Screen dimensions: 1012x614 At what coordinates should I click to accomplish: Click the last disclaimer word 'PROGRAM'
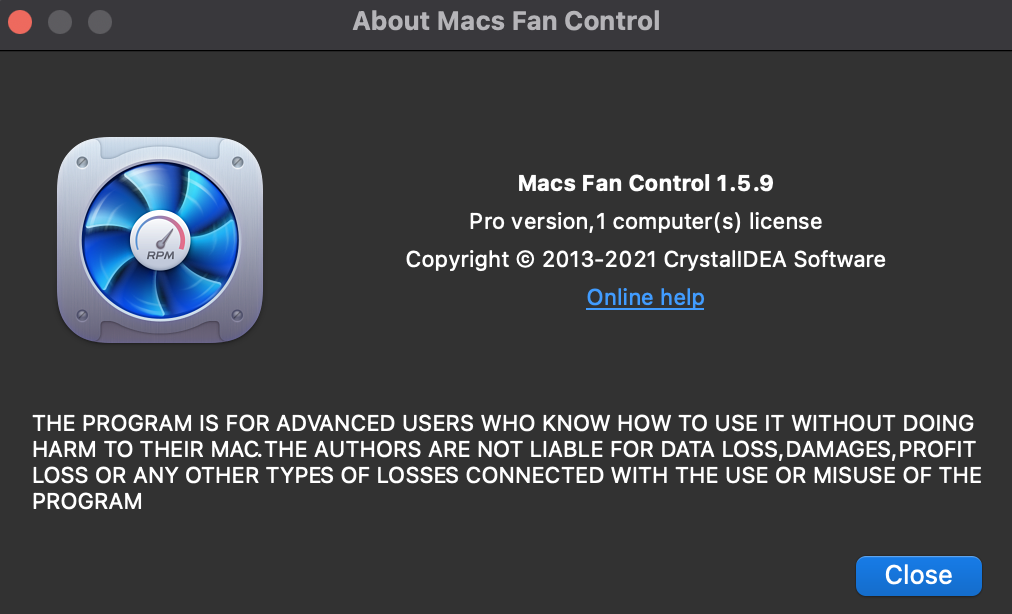[87, 502]
